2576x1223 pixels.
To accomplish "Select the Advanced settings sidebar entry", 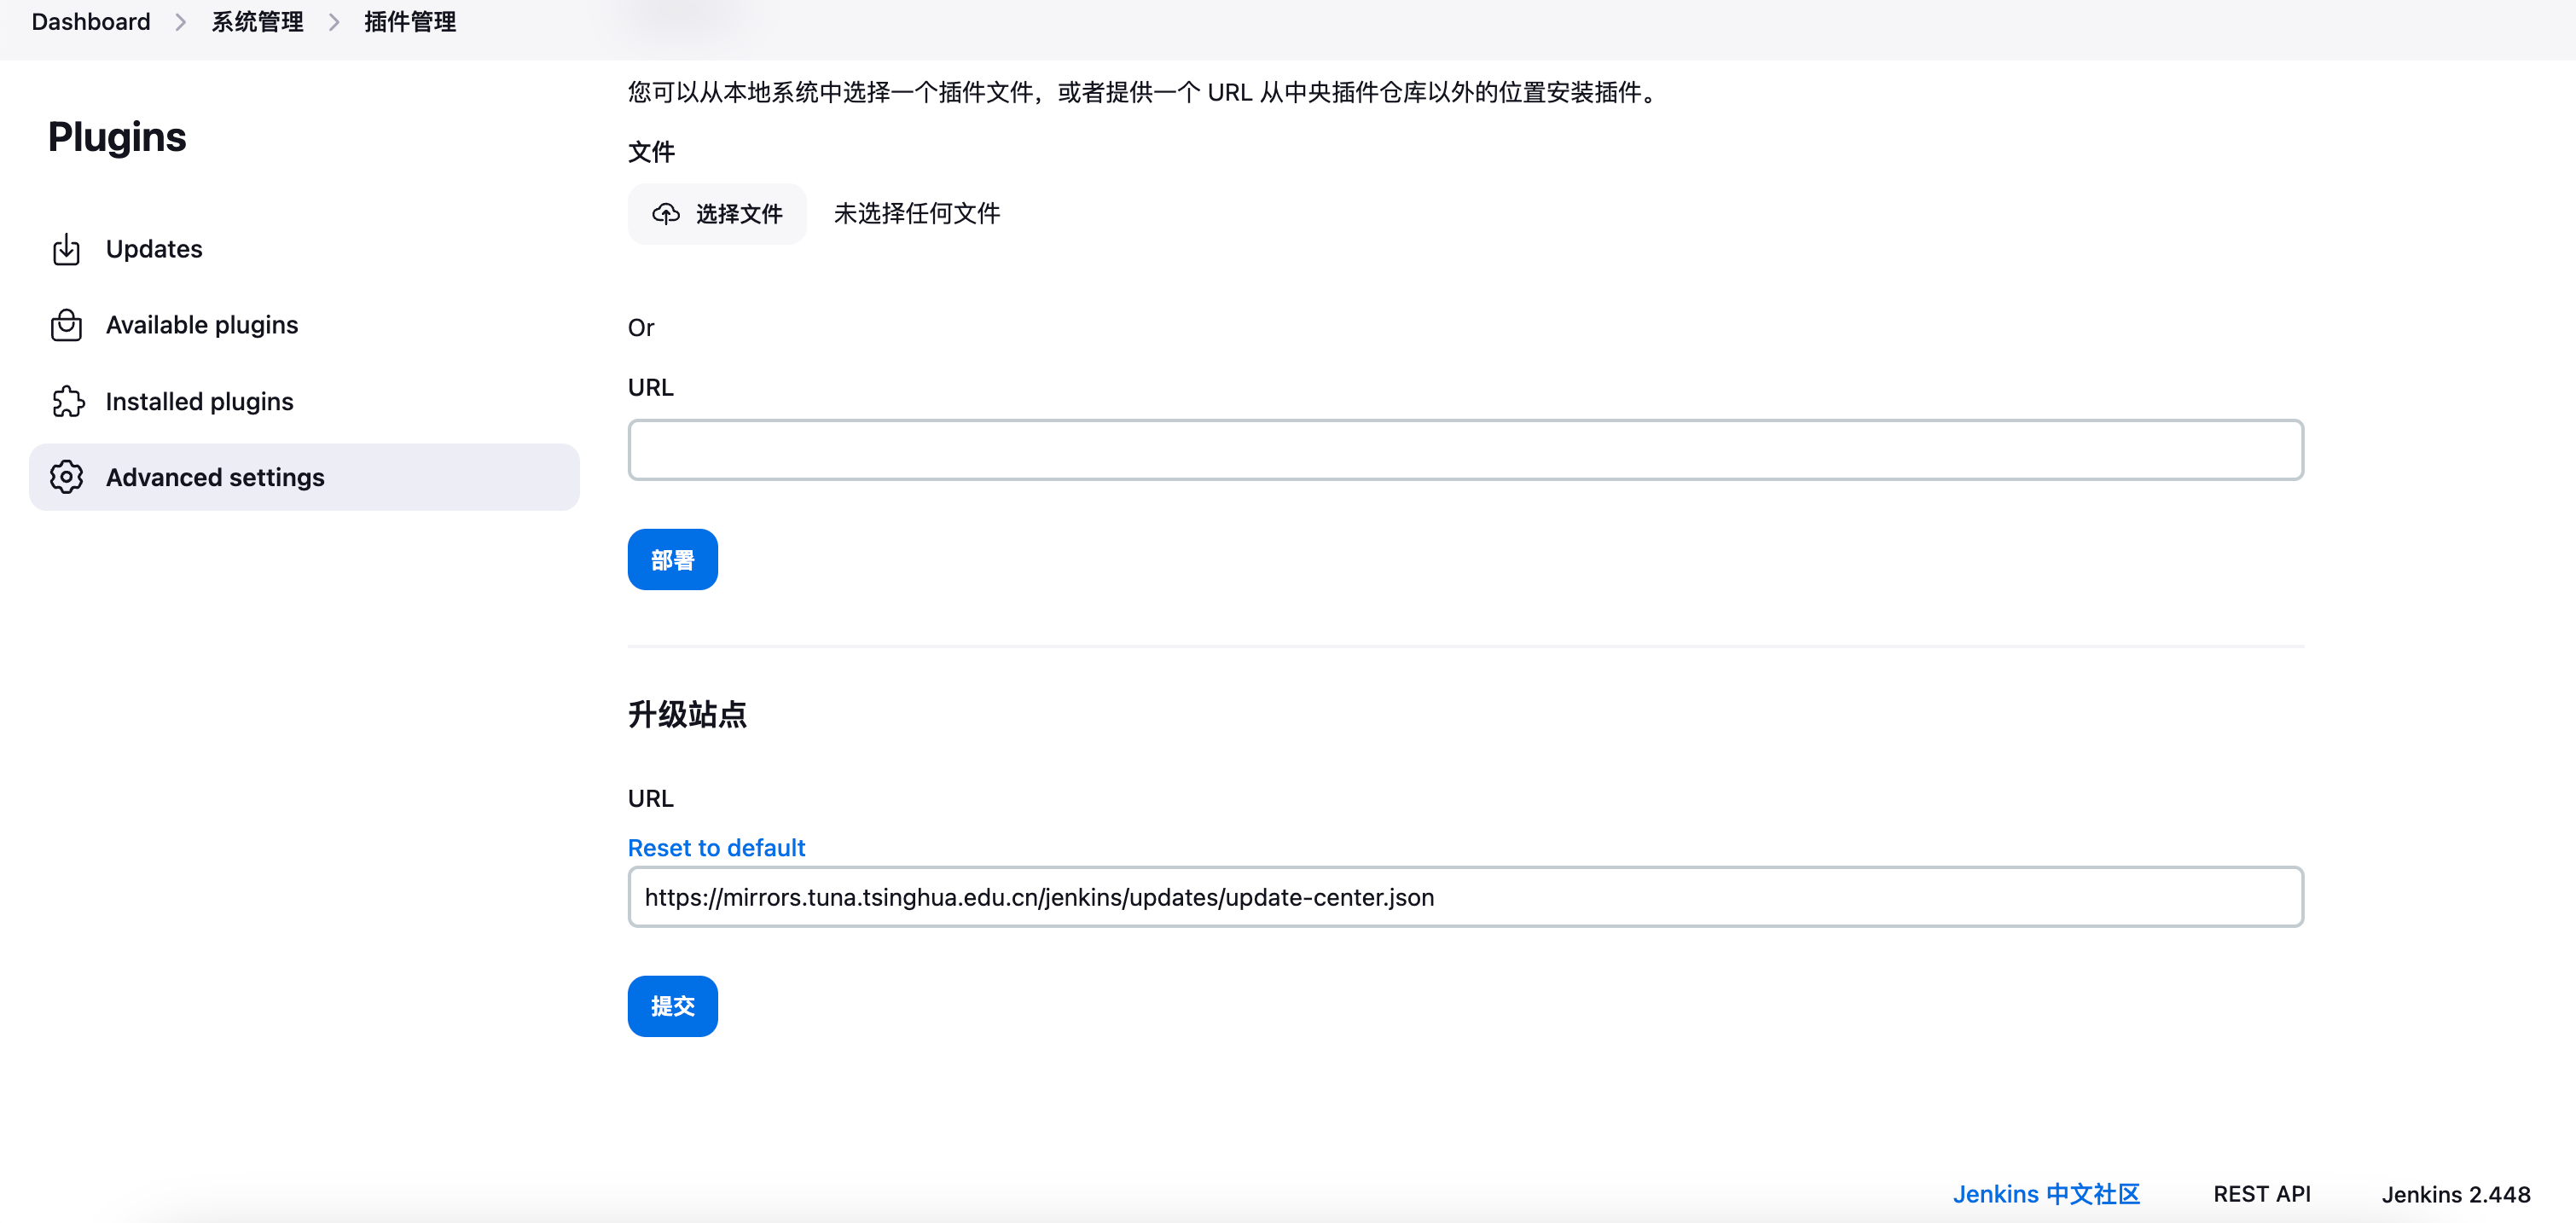I will click(215, 477).
